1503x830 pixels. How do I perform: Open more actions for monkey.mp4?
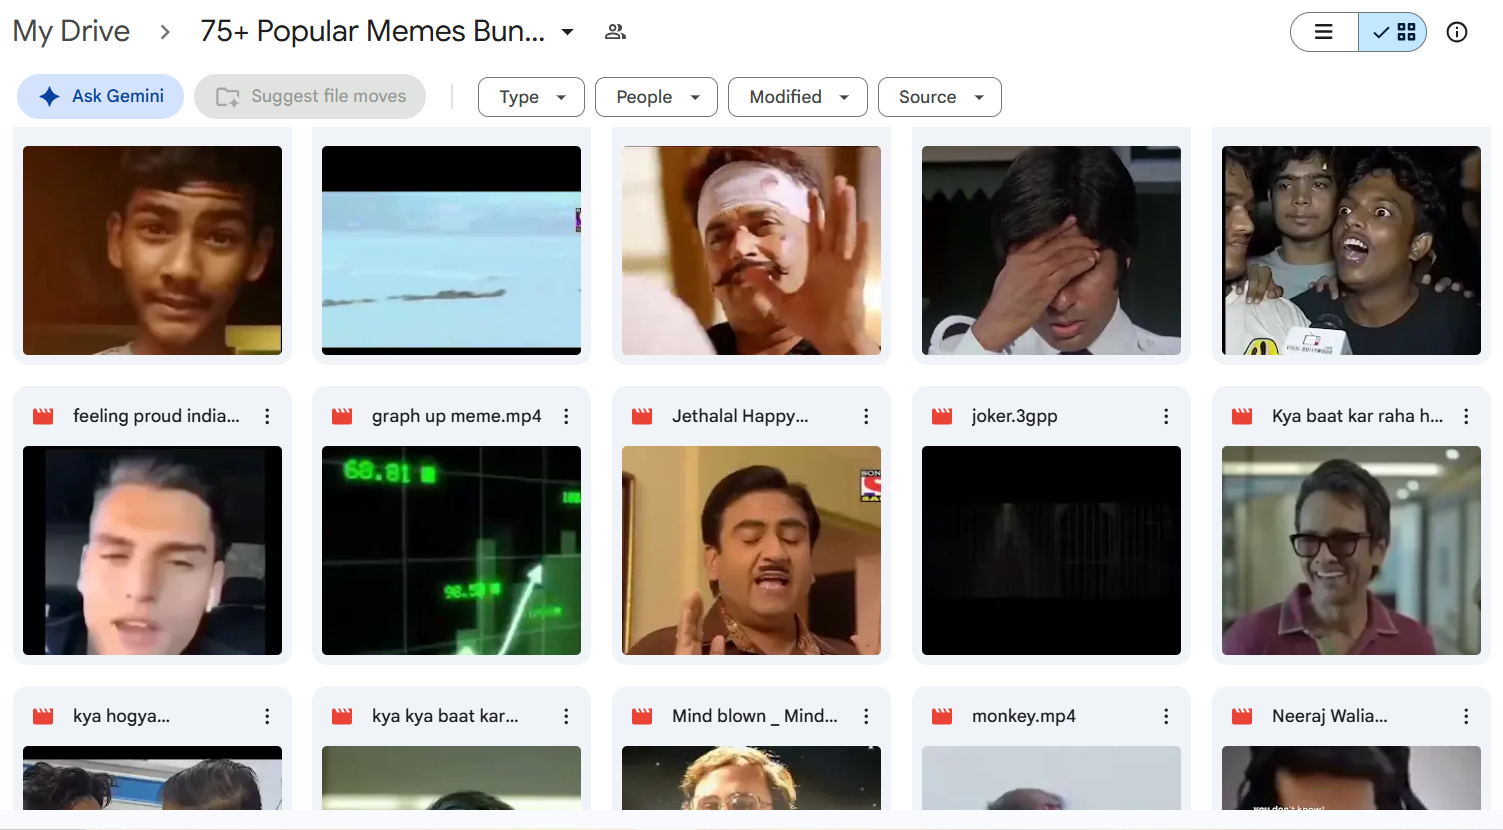[x=1166, y=716]
